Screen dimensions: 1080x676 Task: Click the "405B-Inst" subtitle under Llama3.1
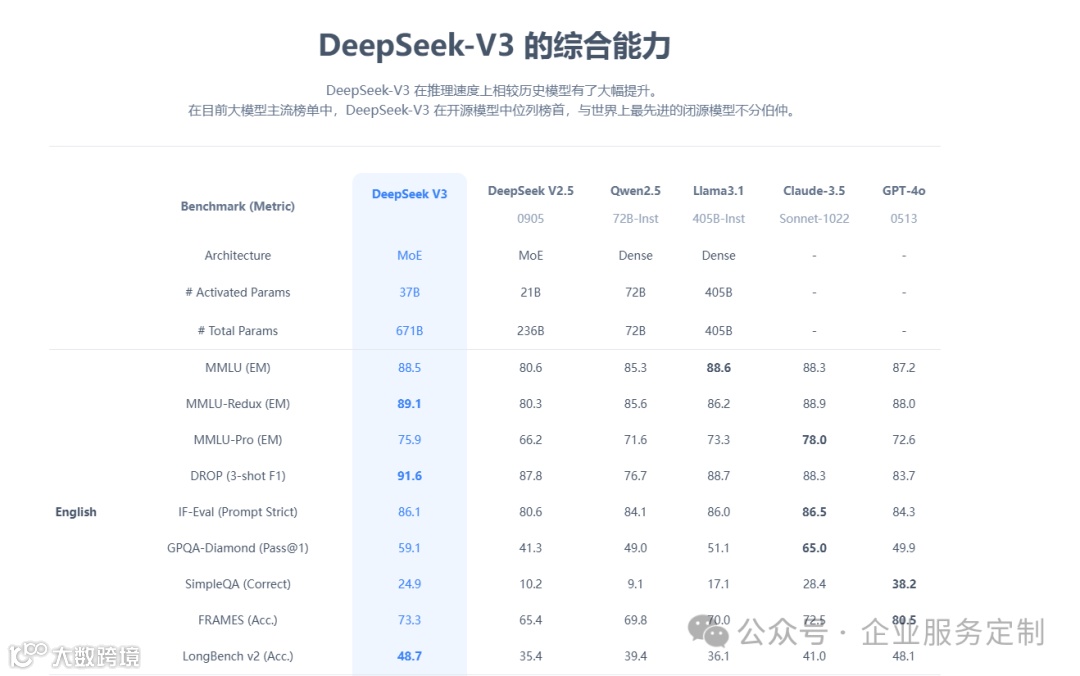pyautogui.click(x=718, y=218)
